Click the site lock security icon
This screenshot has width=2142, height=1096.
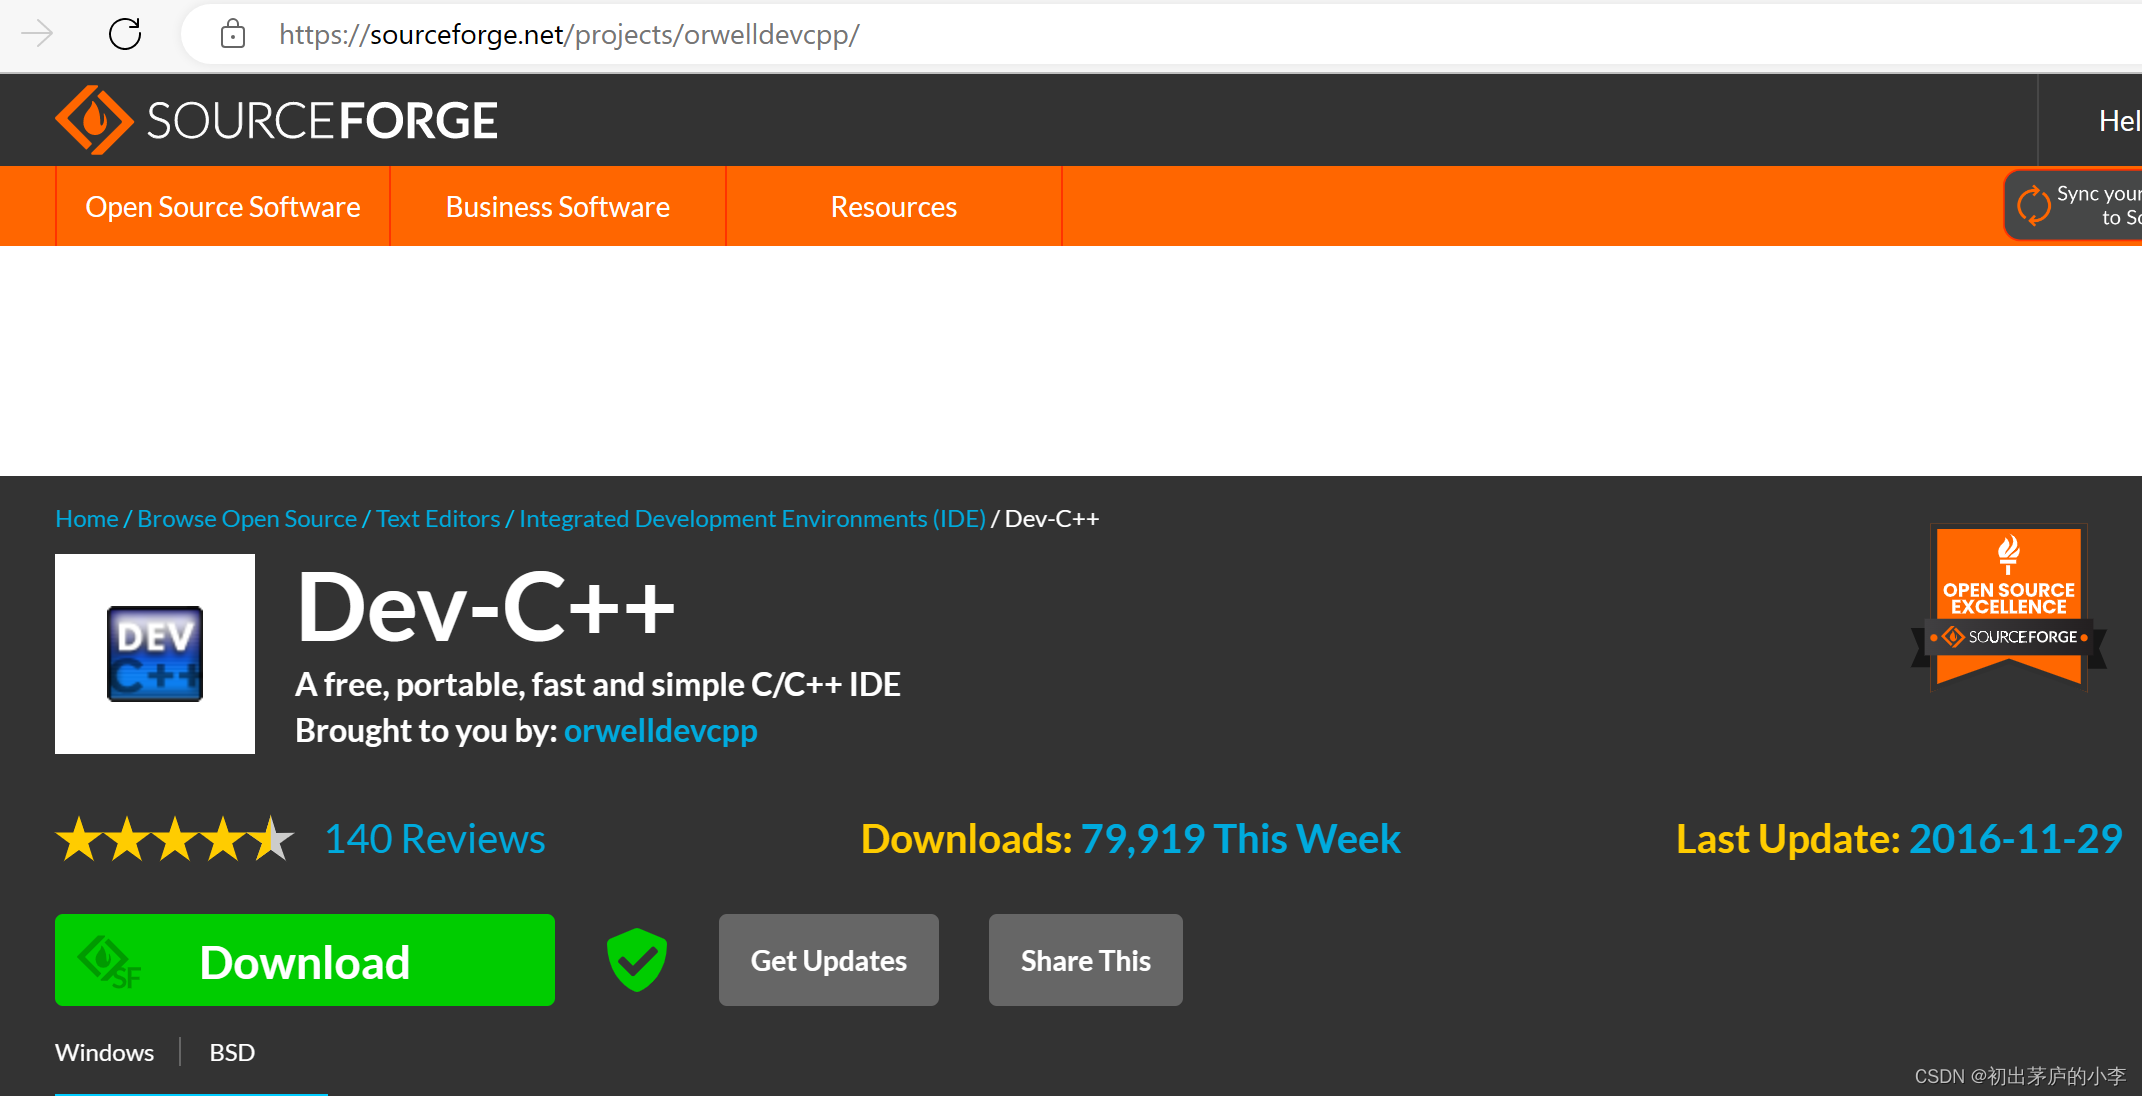pyautogui.click(x=233, y=34)
